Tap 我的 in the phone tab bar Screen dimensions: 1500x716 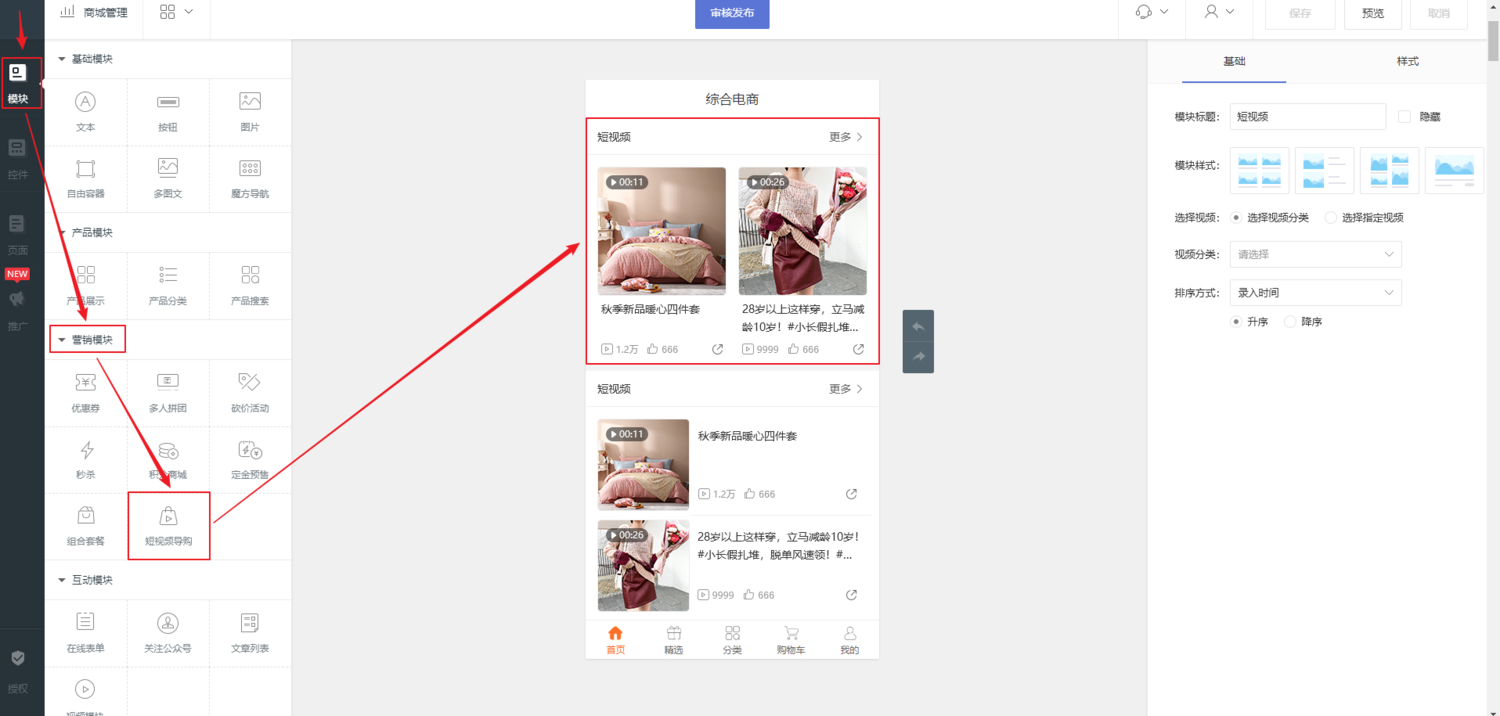click(850, 640)
